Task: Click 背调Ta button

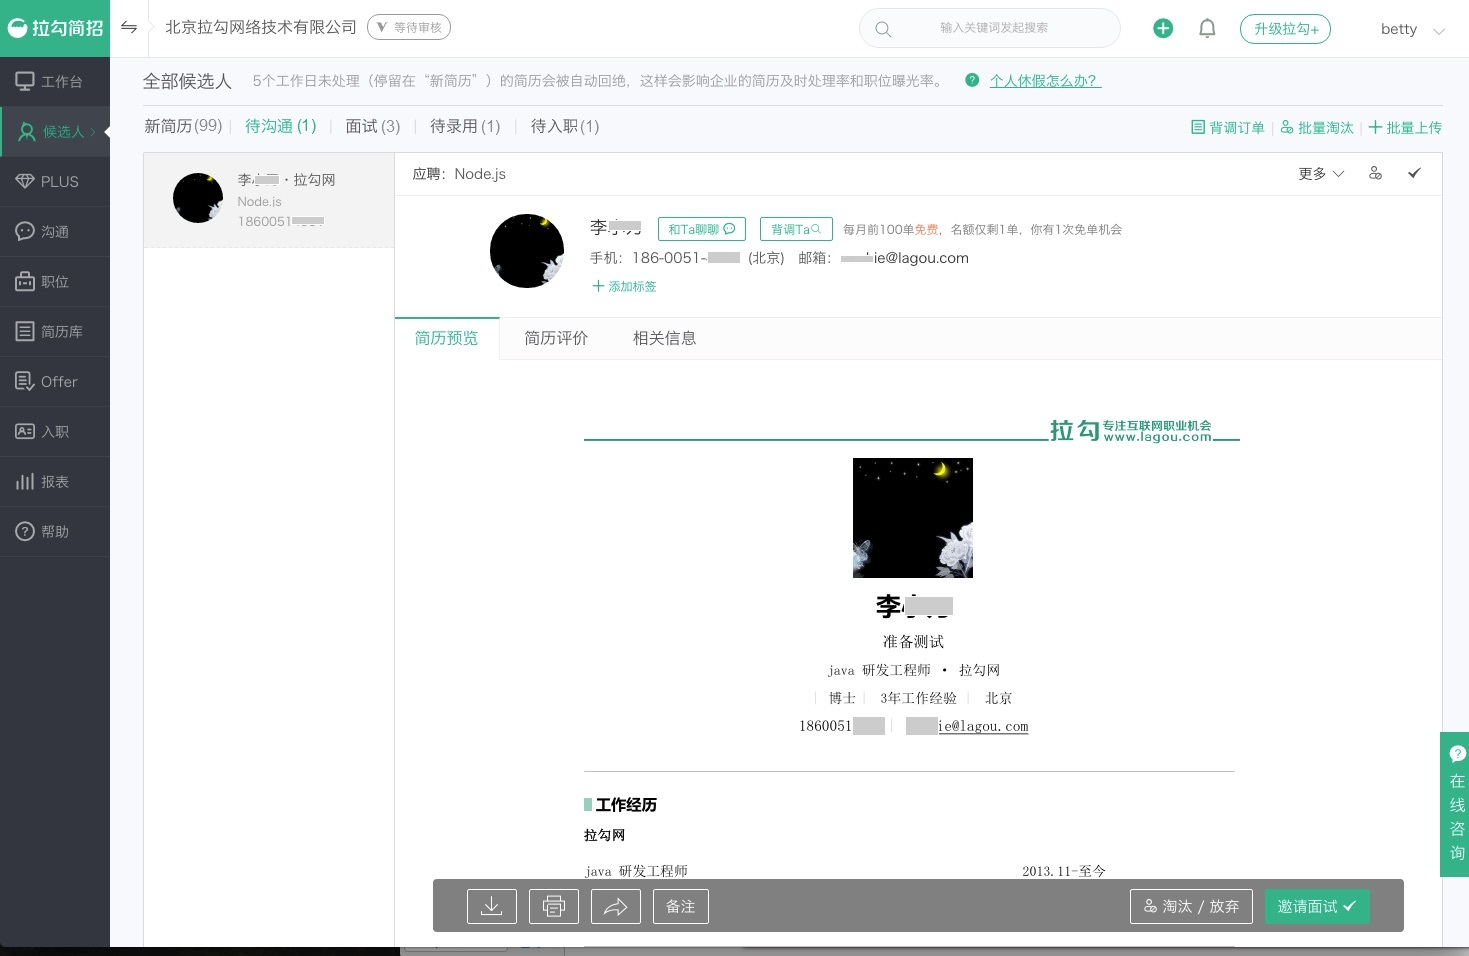Action: coord(796,229)
